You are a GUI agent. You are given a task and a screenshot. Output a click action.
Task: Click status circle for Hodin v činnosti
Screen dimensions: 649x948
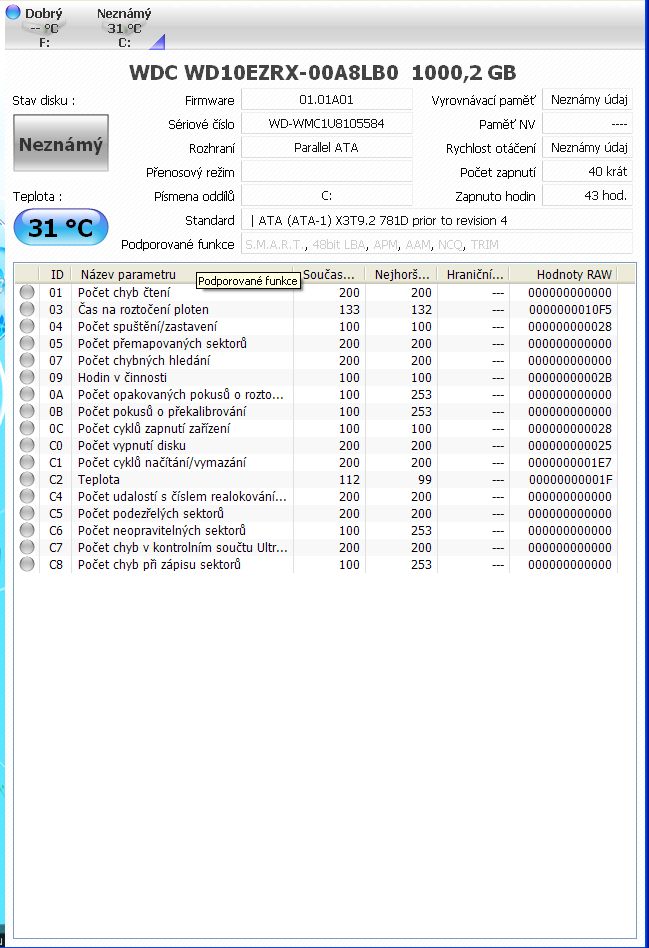27,377
